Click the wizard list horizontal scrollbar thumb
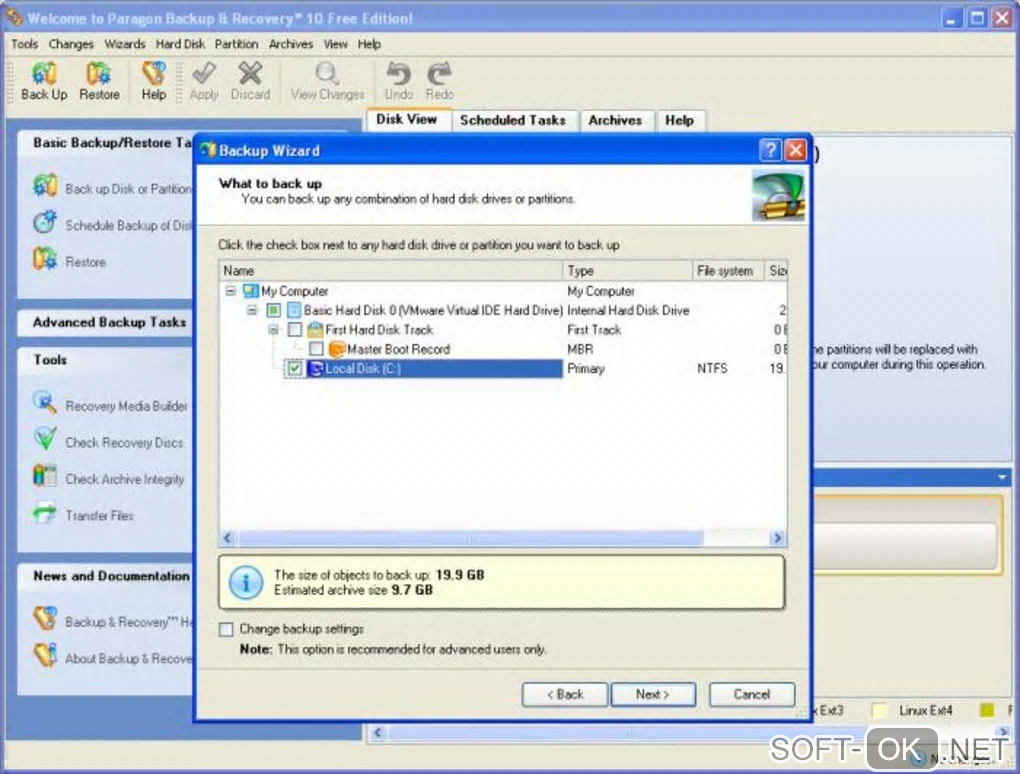Screen dimensions: 1020x774 coord(471,539)
